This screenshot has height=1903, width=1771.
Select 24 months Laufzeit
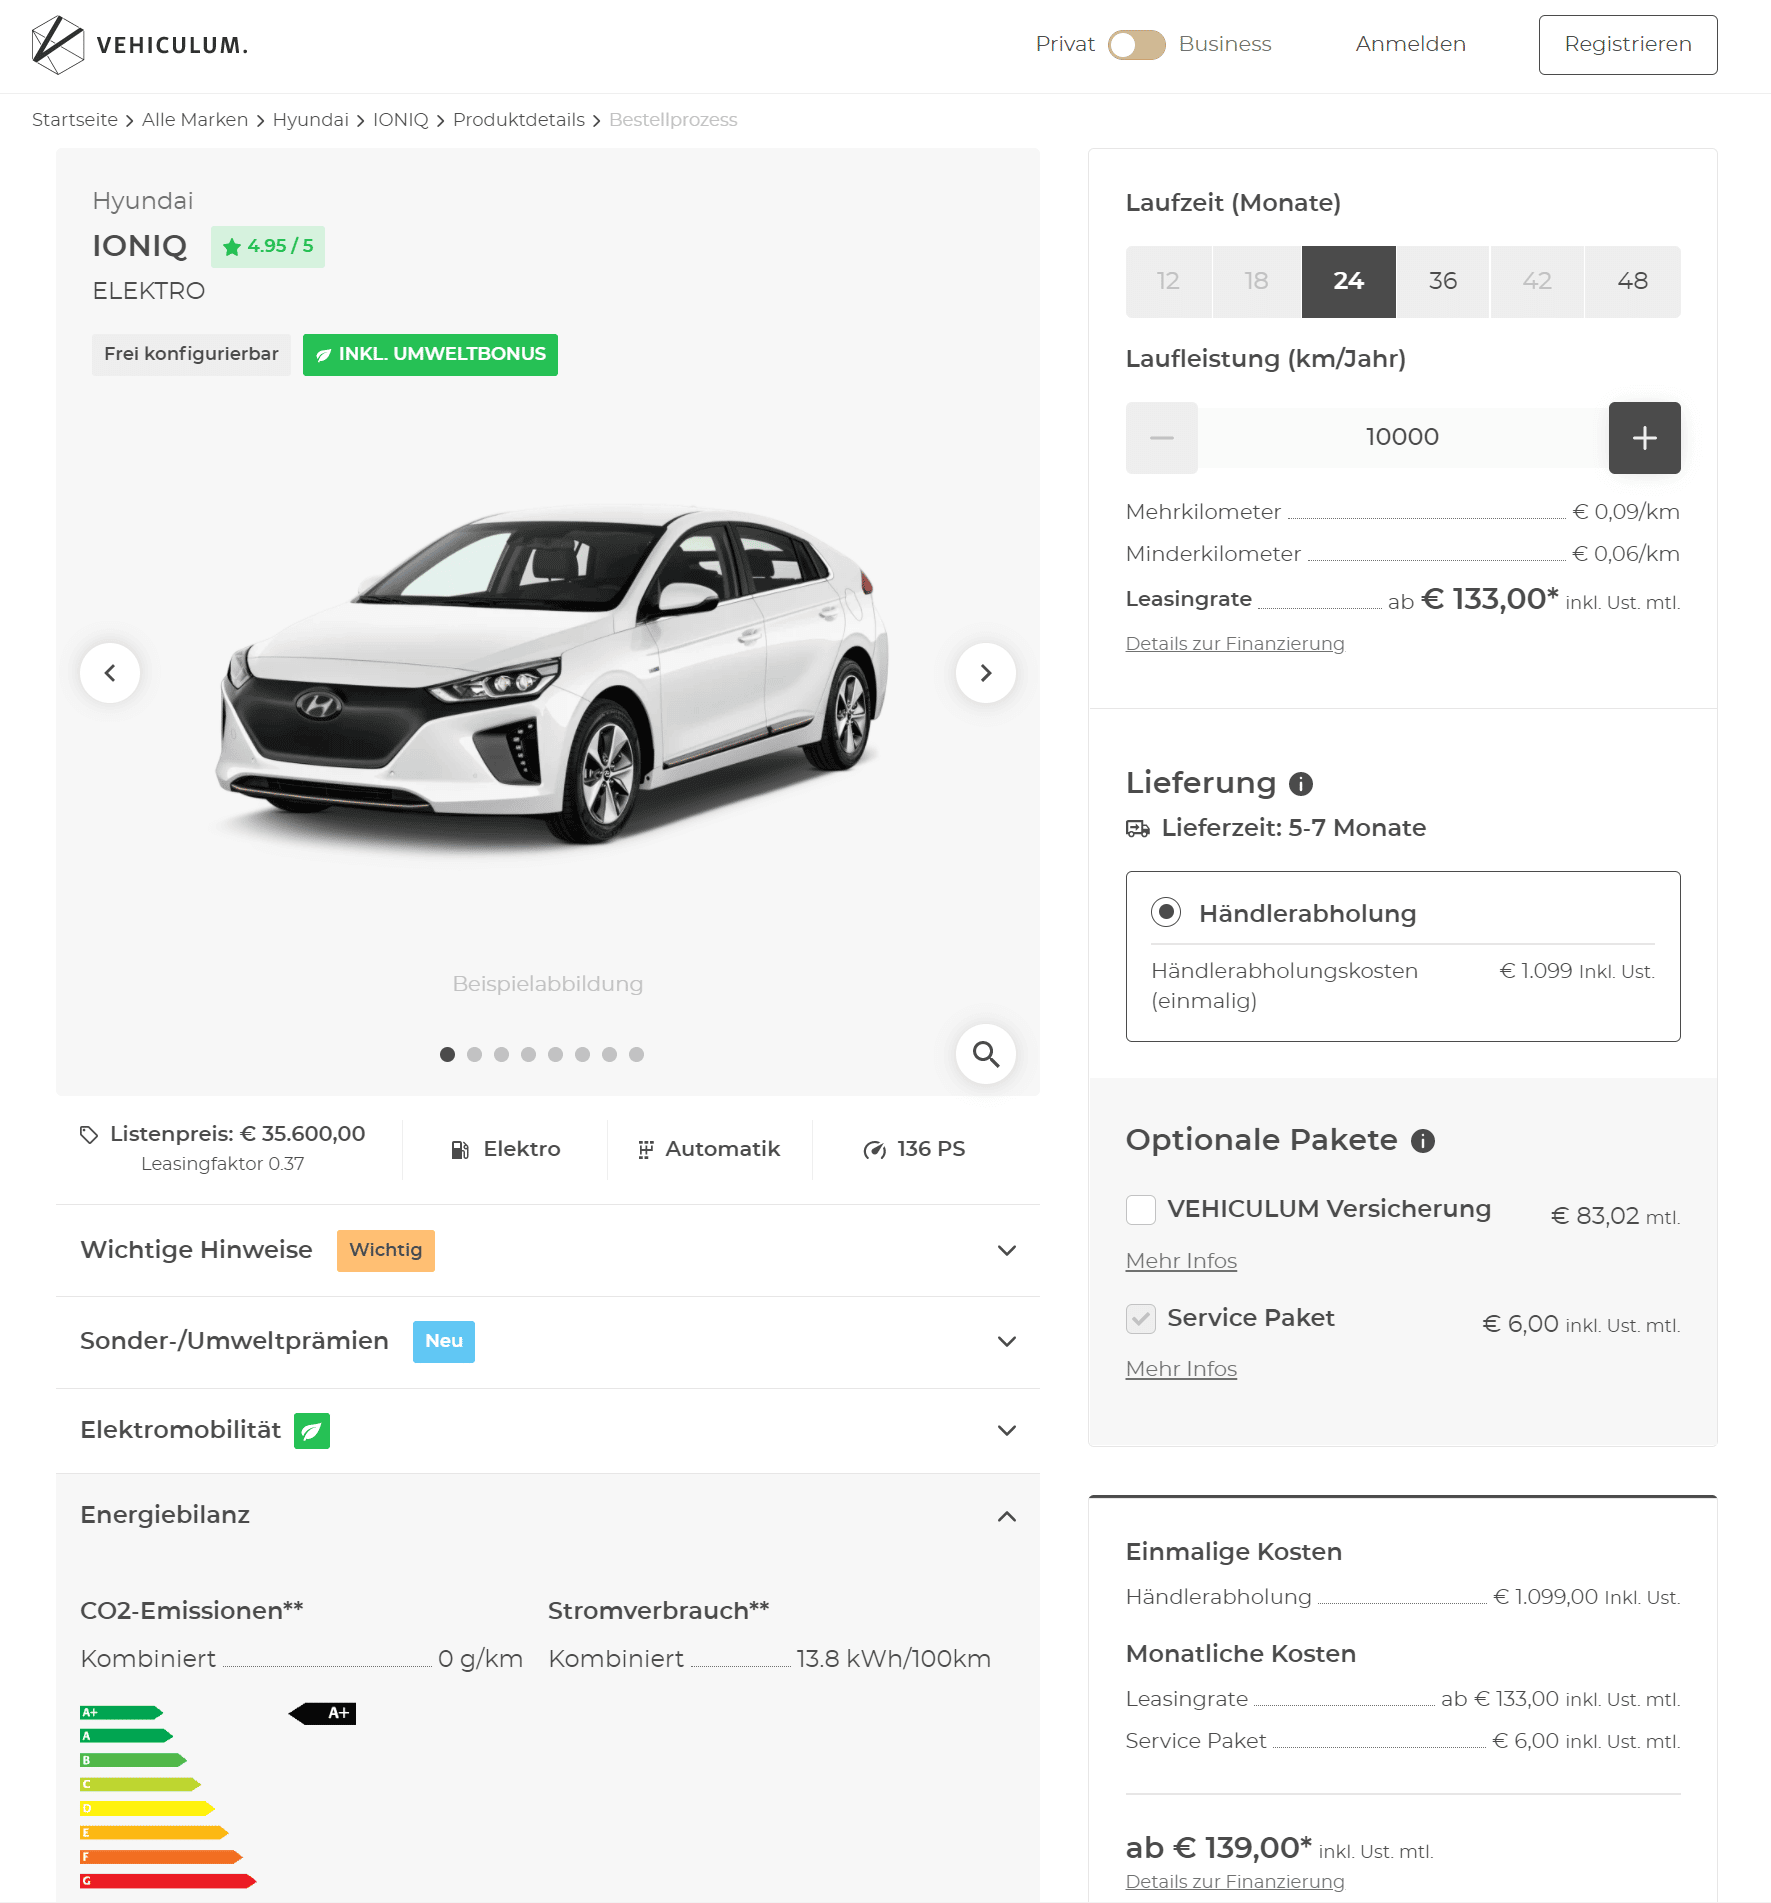click(x=1348, y=282)
